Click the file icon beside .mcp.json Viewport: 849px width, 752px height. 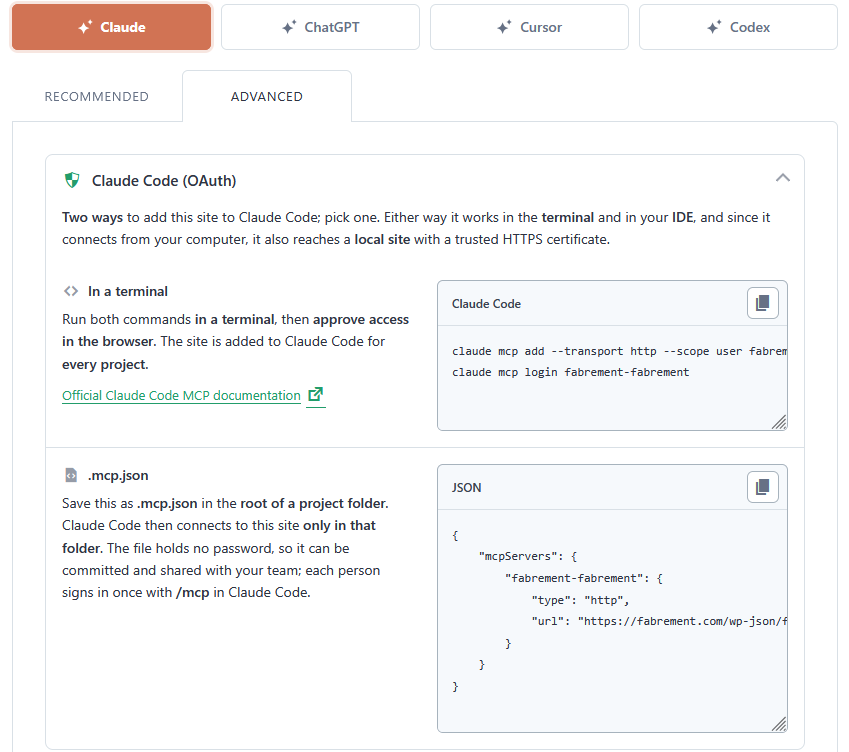(71, 475)
